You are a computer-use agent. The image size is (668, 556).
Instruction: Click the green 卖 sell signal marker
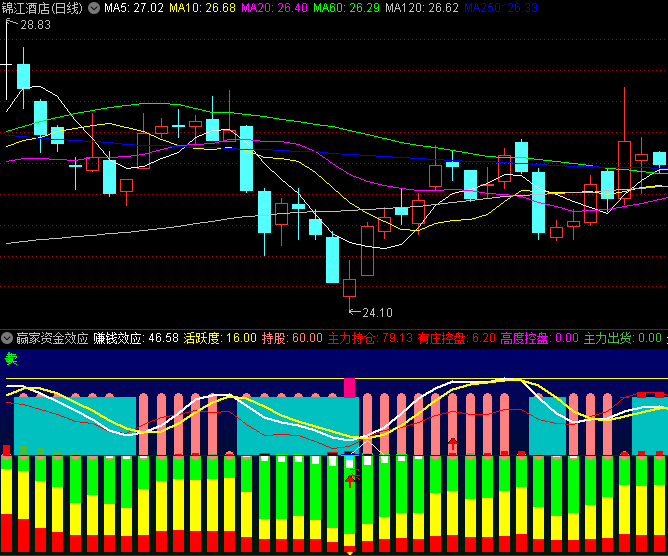pyautogui.click(x=11, y=359)
